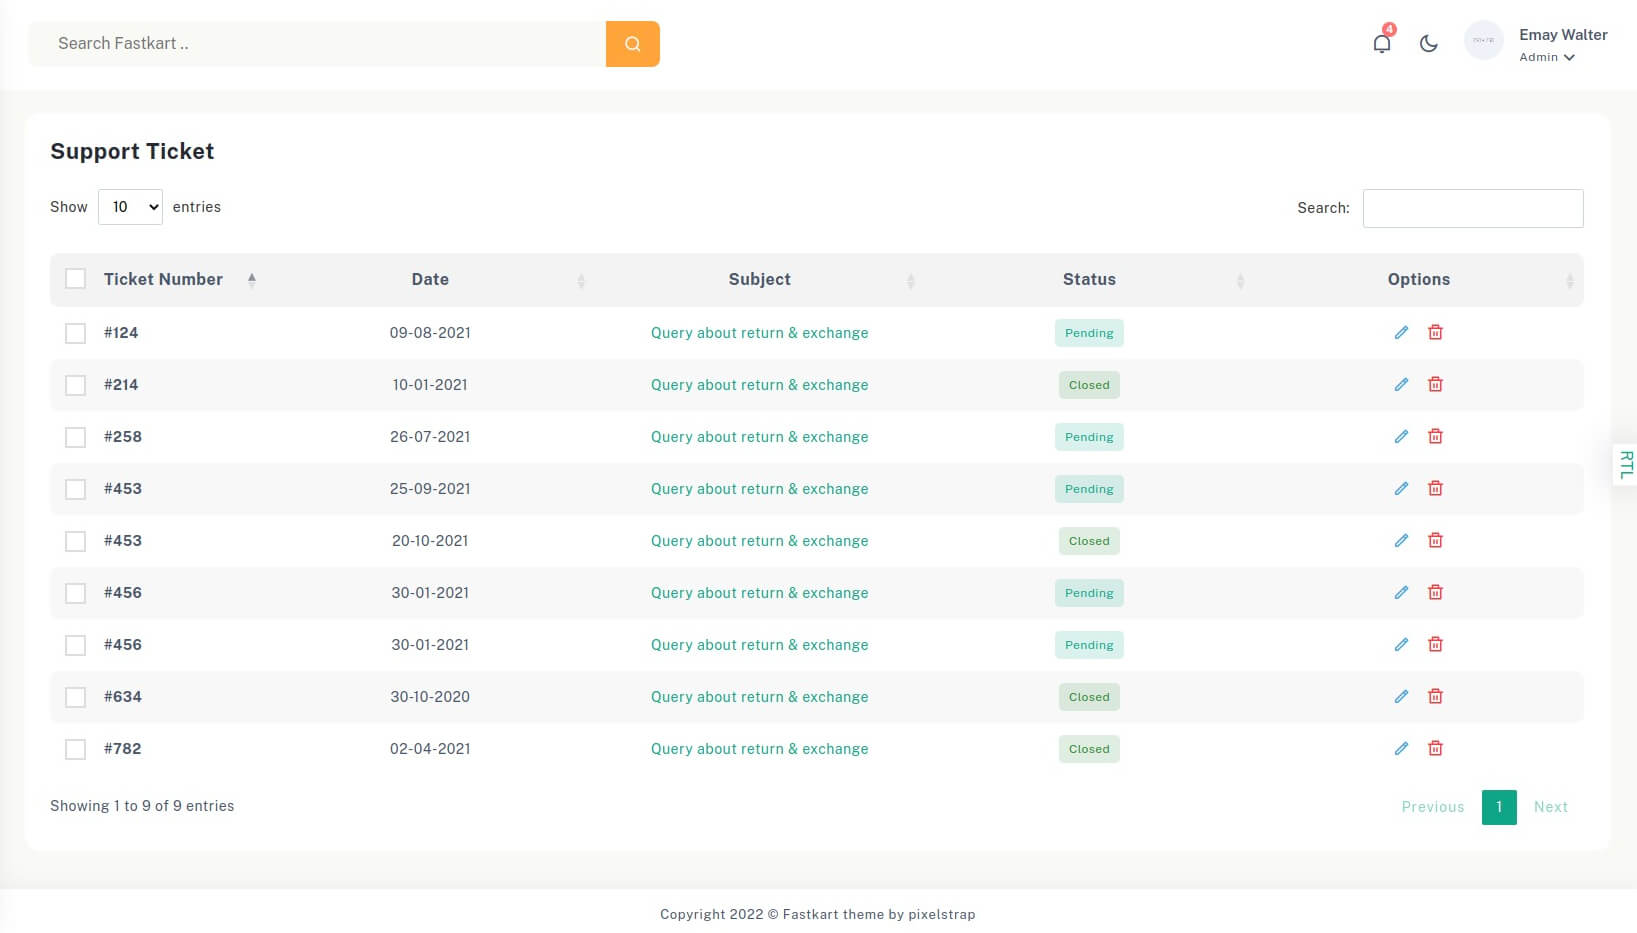Tick the checkbox for ticket #124

[75, 333]
